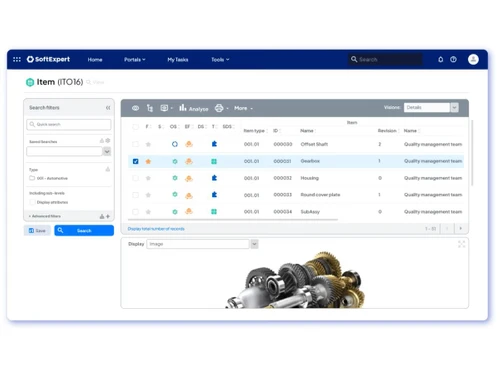Open the notifications bell
This screenshot has height=375, width=500.
(440, 59)
